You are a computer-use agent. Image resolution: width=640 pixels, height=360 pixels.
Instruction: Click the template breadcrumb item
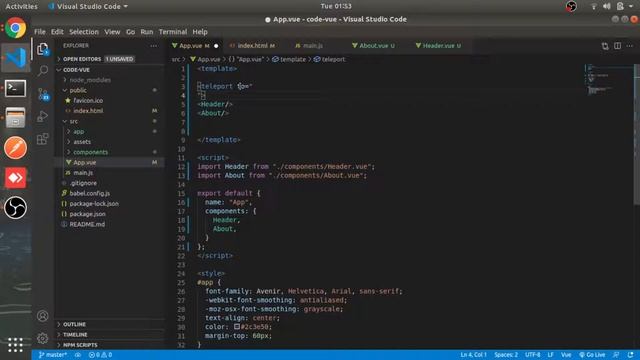point(289,59)
